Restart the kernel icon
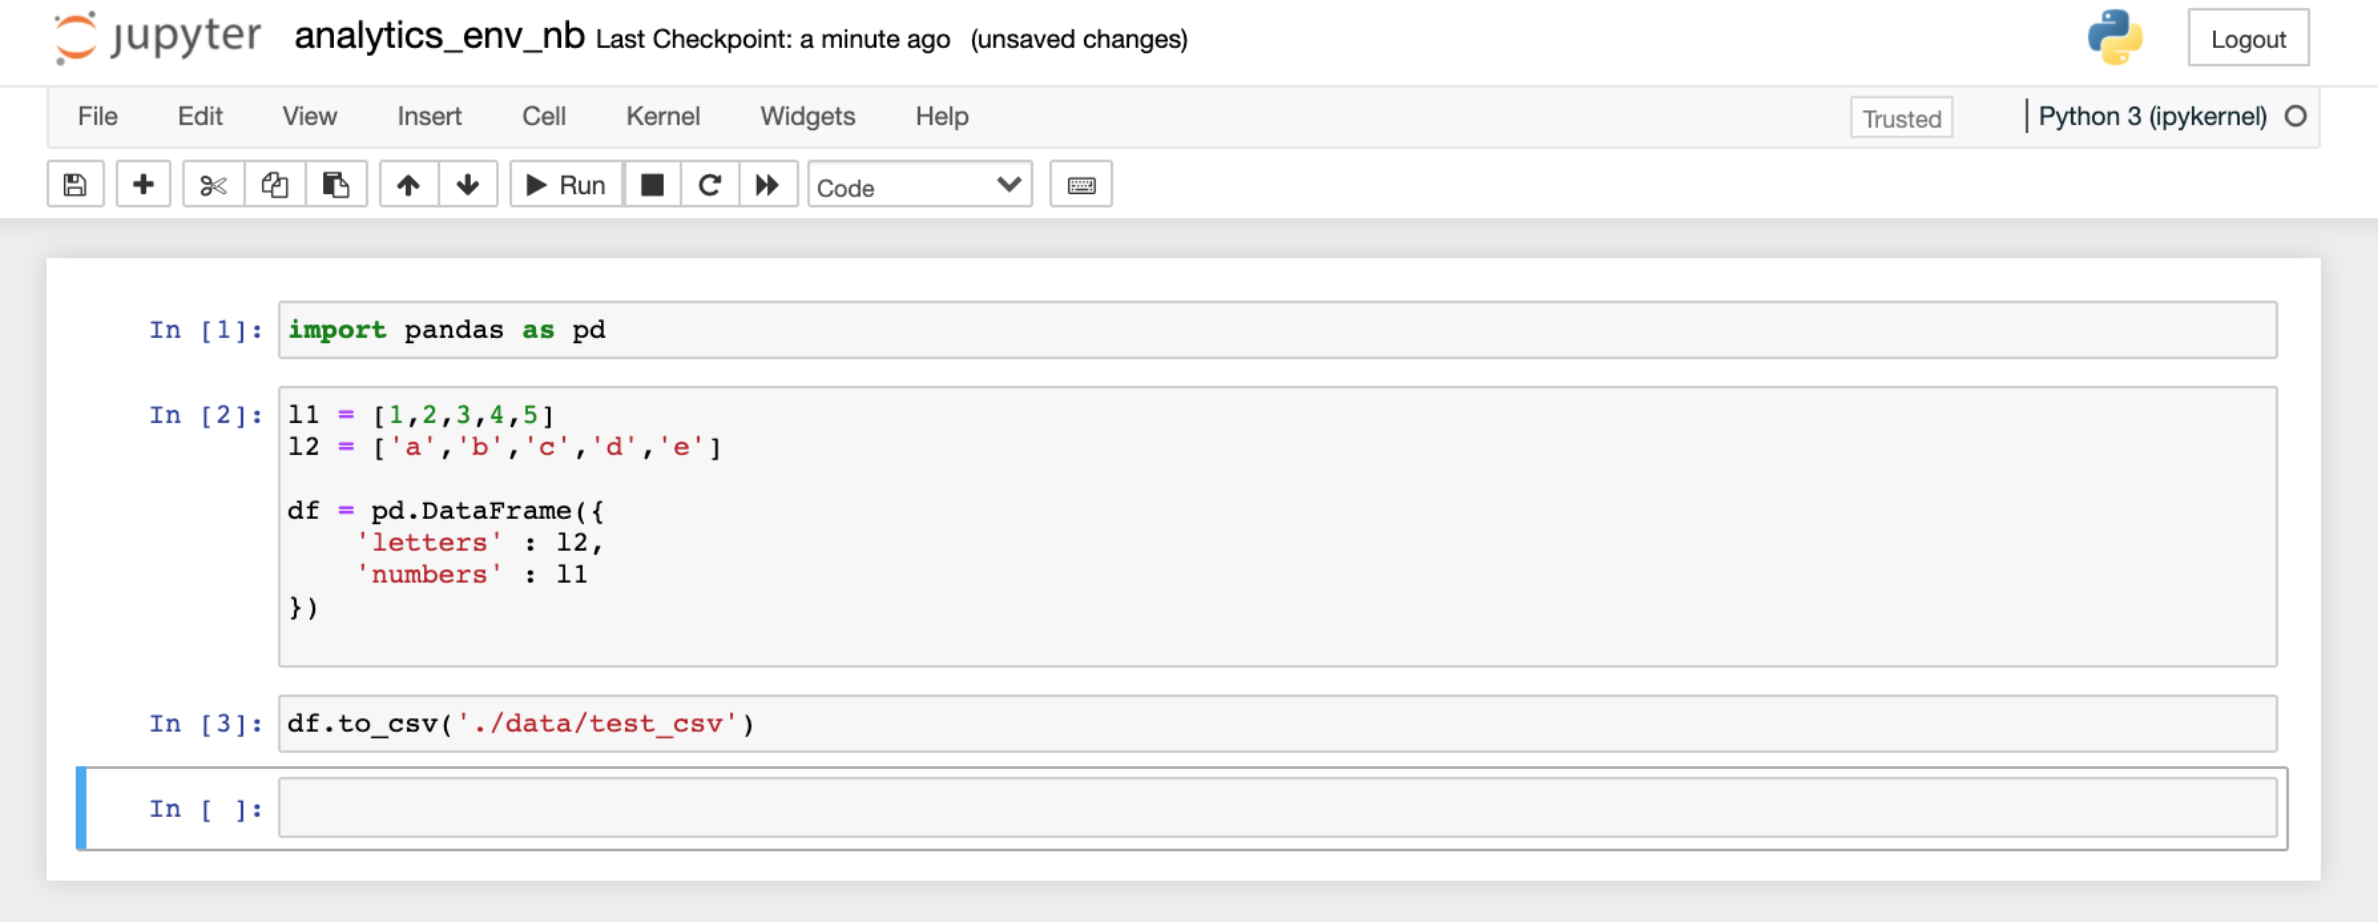This screenshot has height=922, width=2378. 710,185
